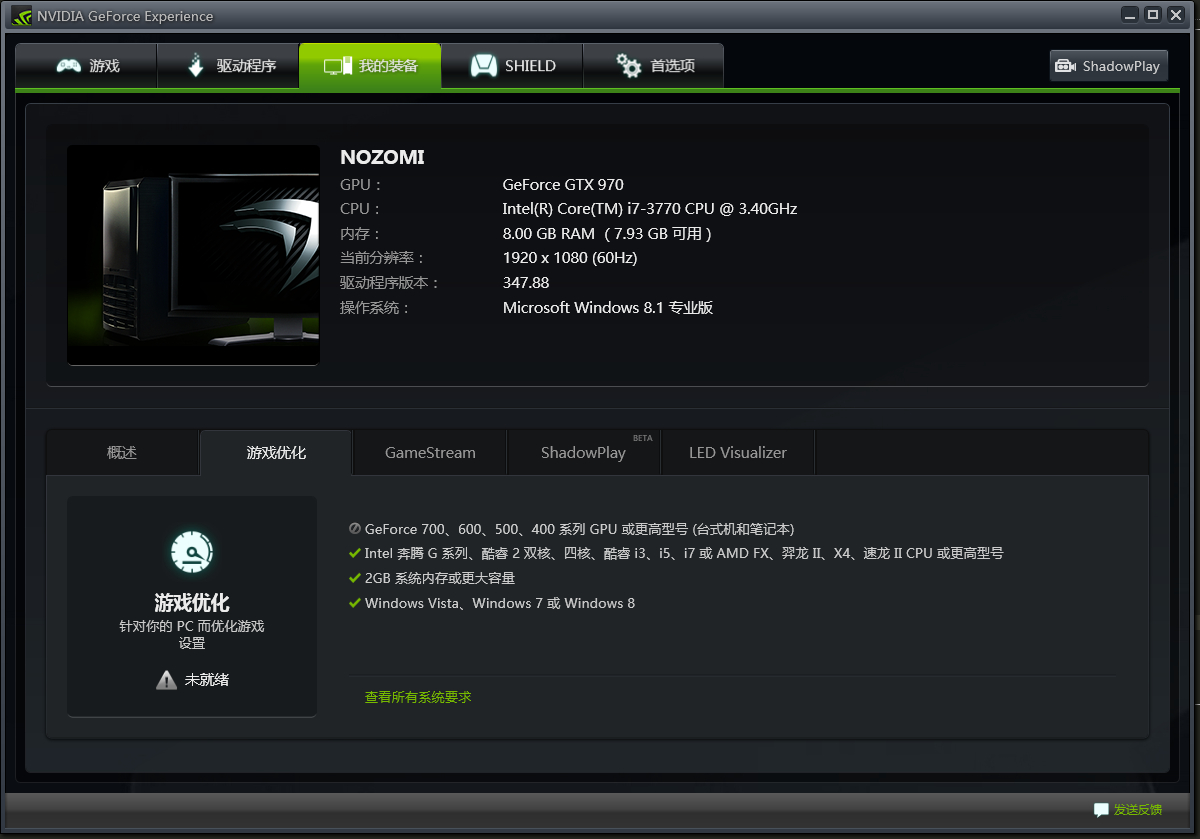Click the driver version 347.88

coord(526,282)
